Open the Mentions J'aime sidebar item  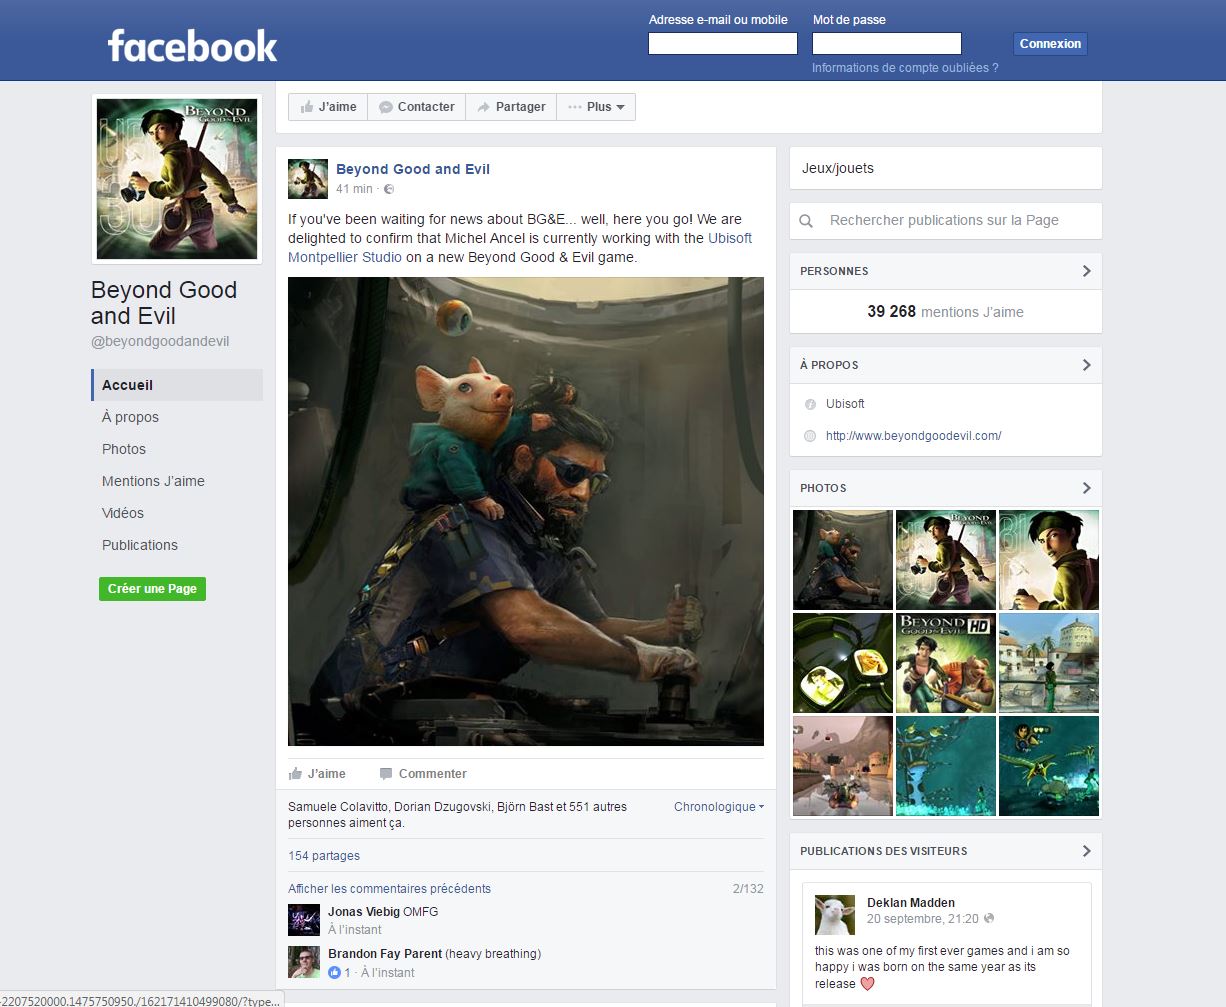tap(152, 481)
